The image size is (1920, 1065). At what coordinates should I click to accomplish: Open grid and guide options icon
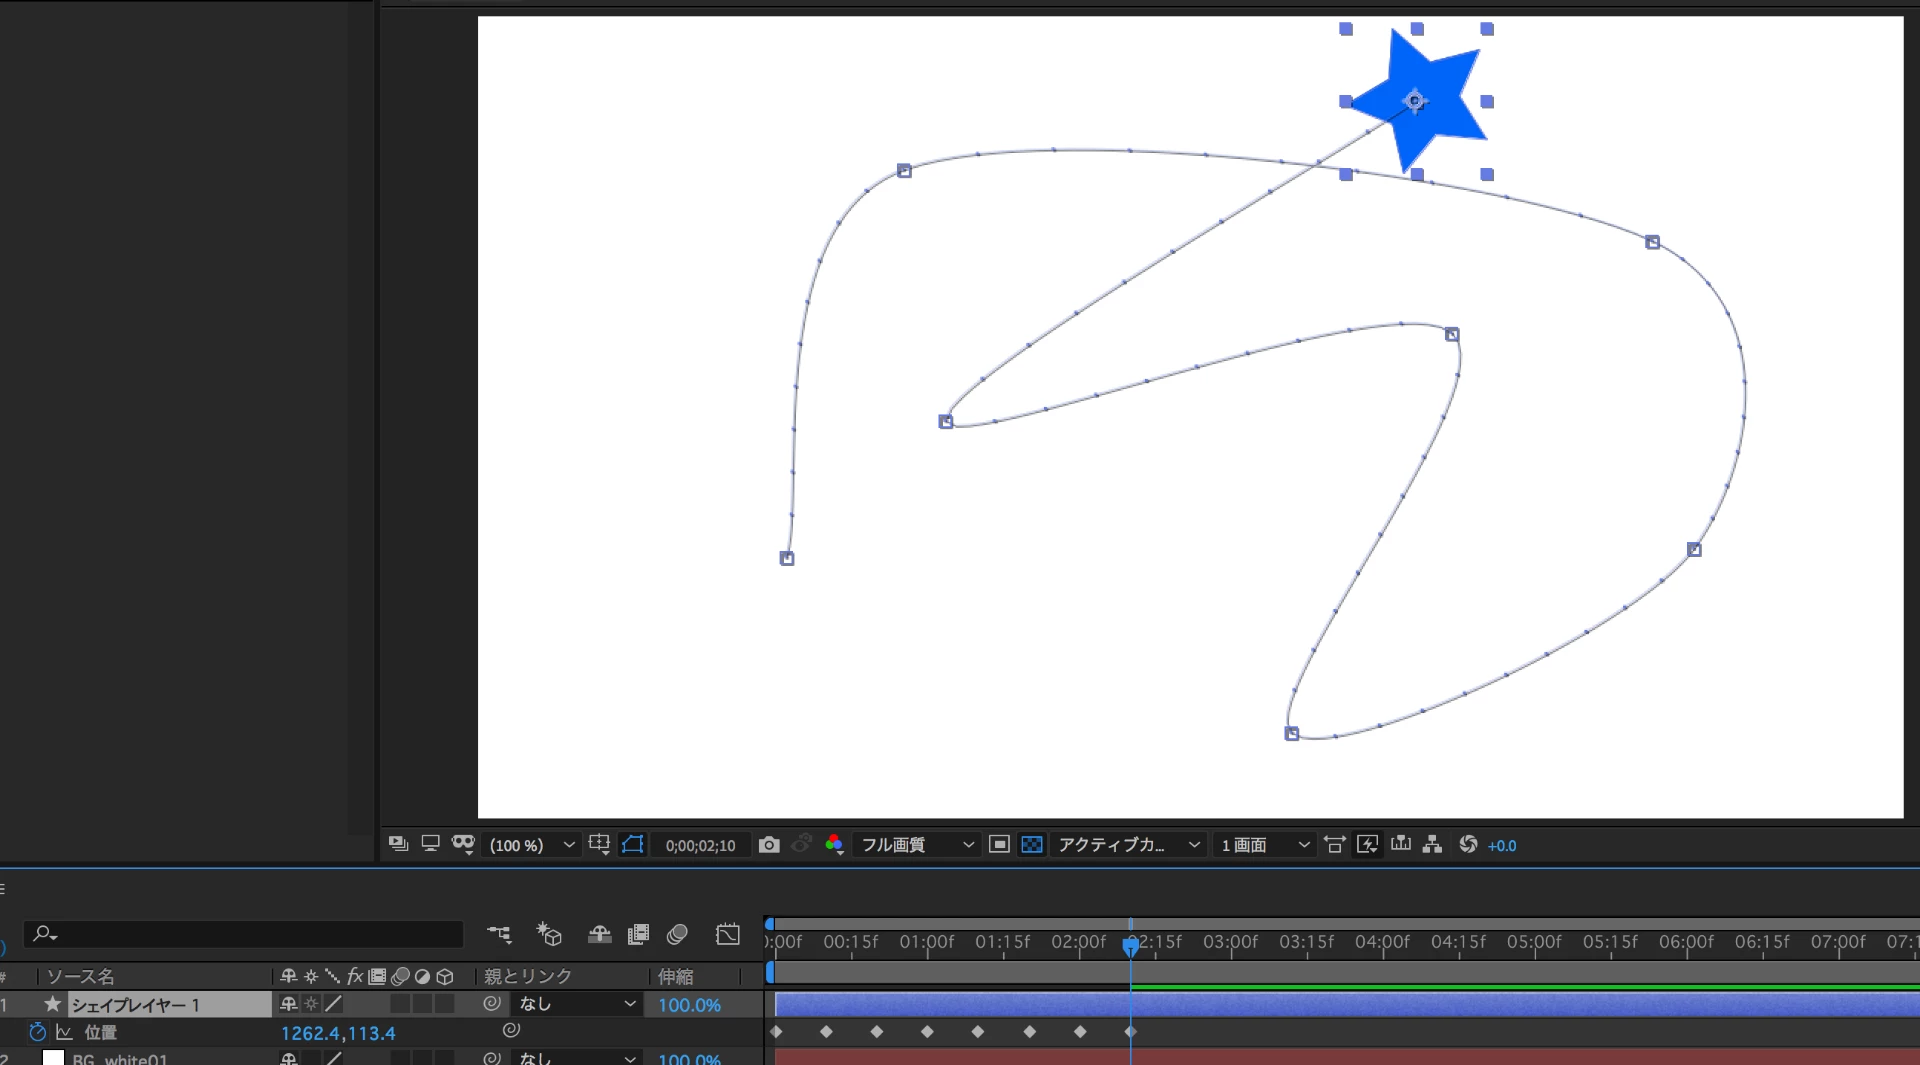click(x=600, y=844)
